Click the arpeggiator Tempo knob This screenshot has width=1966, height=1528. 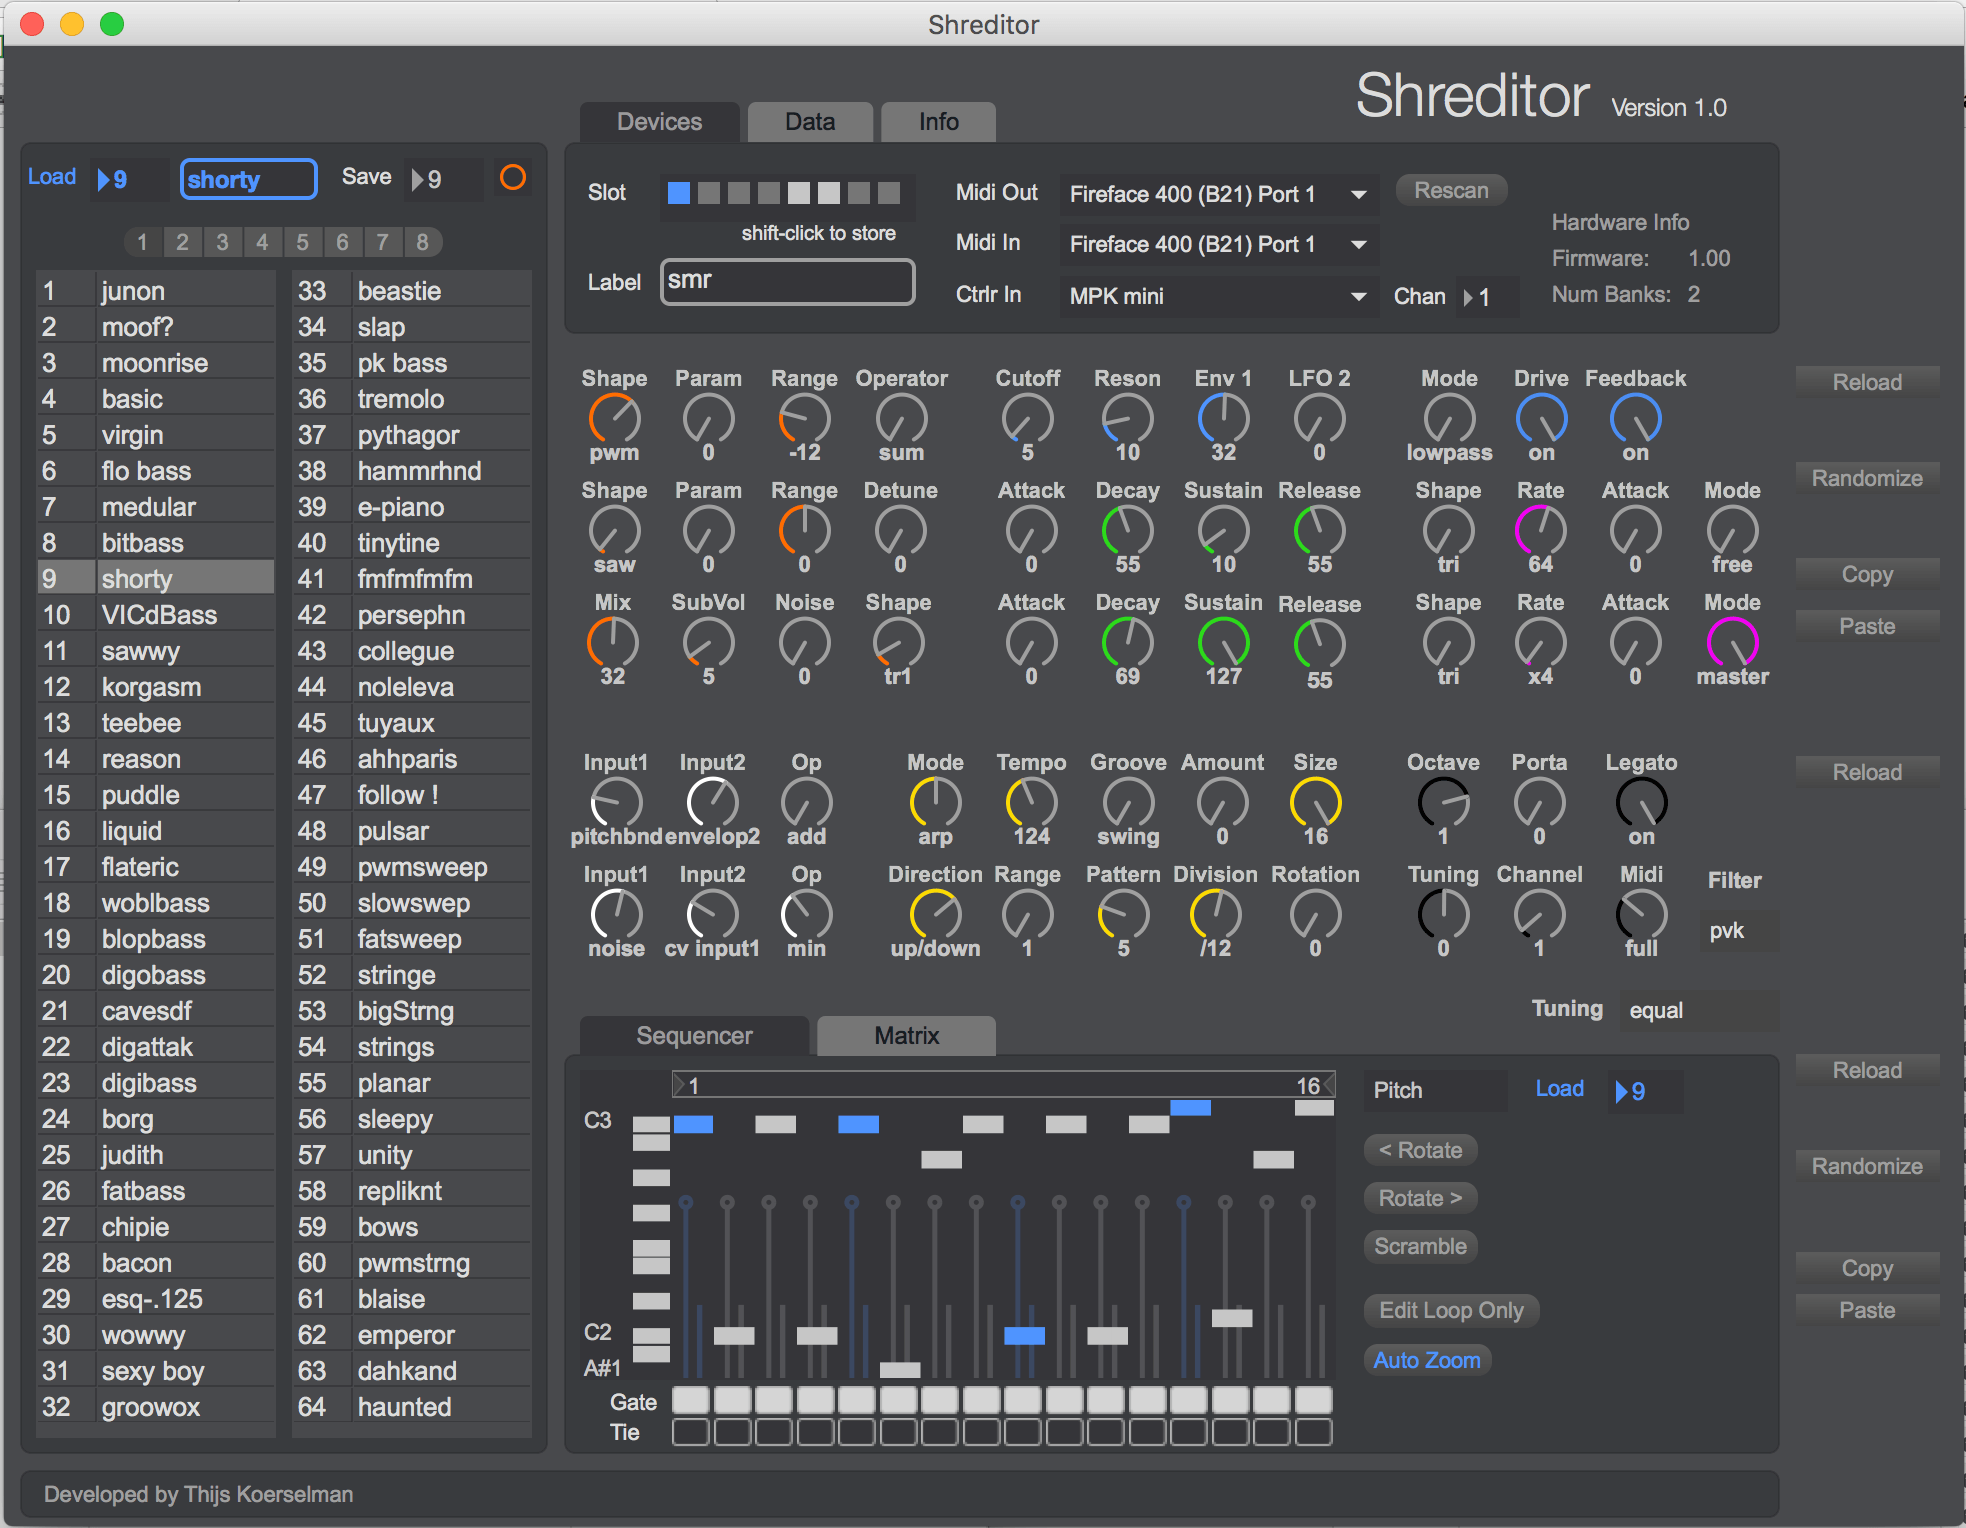[1031, 802]
